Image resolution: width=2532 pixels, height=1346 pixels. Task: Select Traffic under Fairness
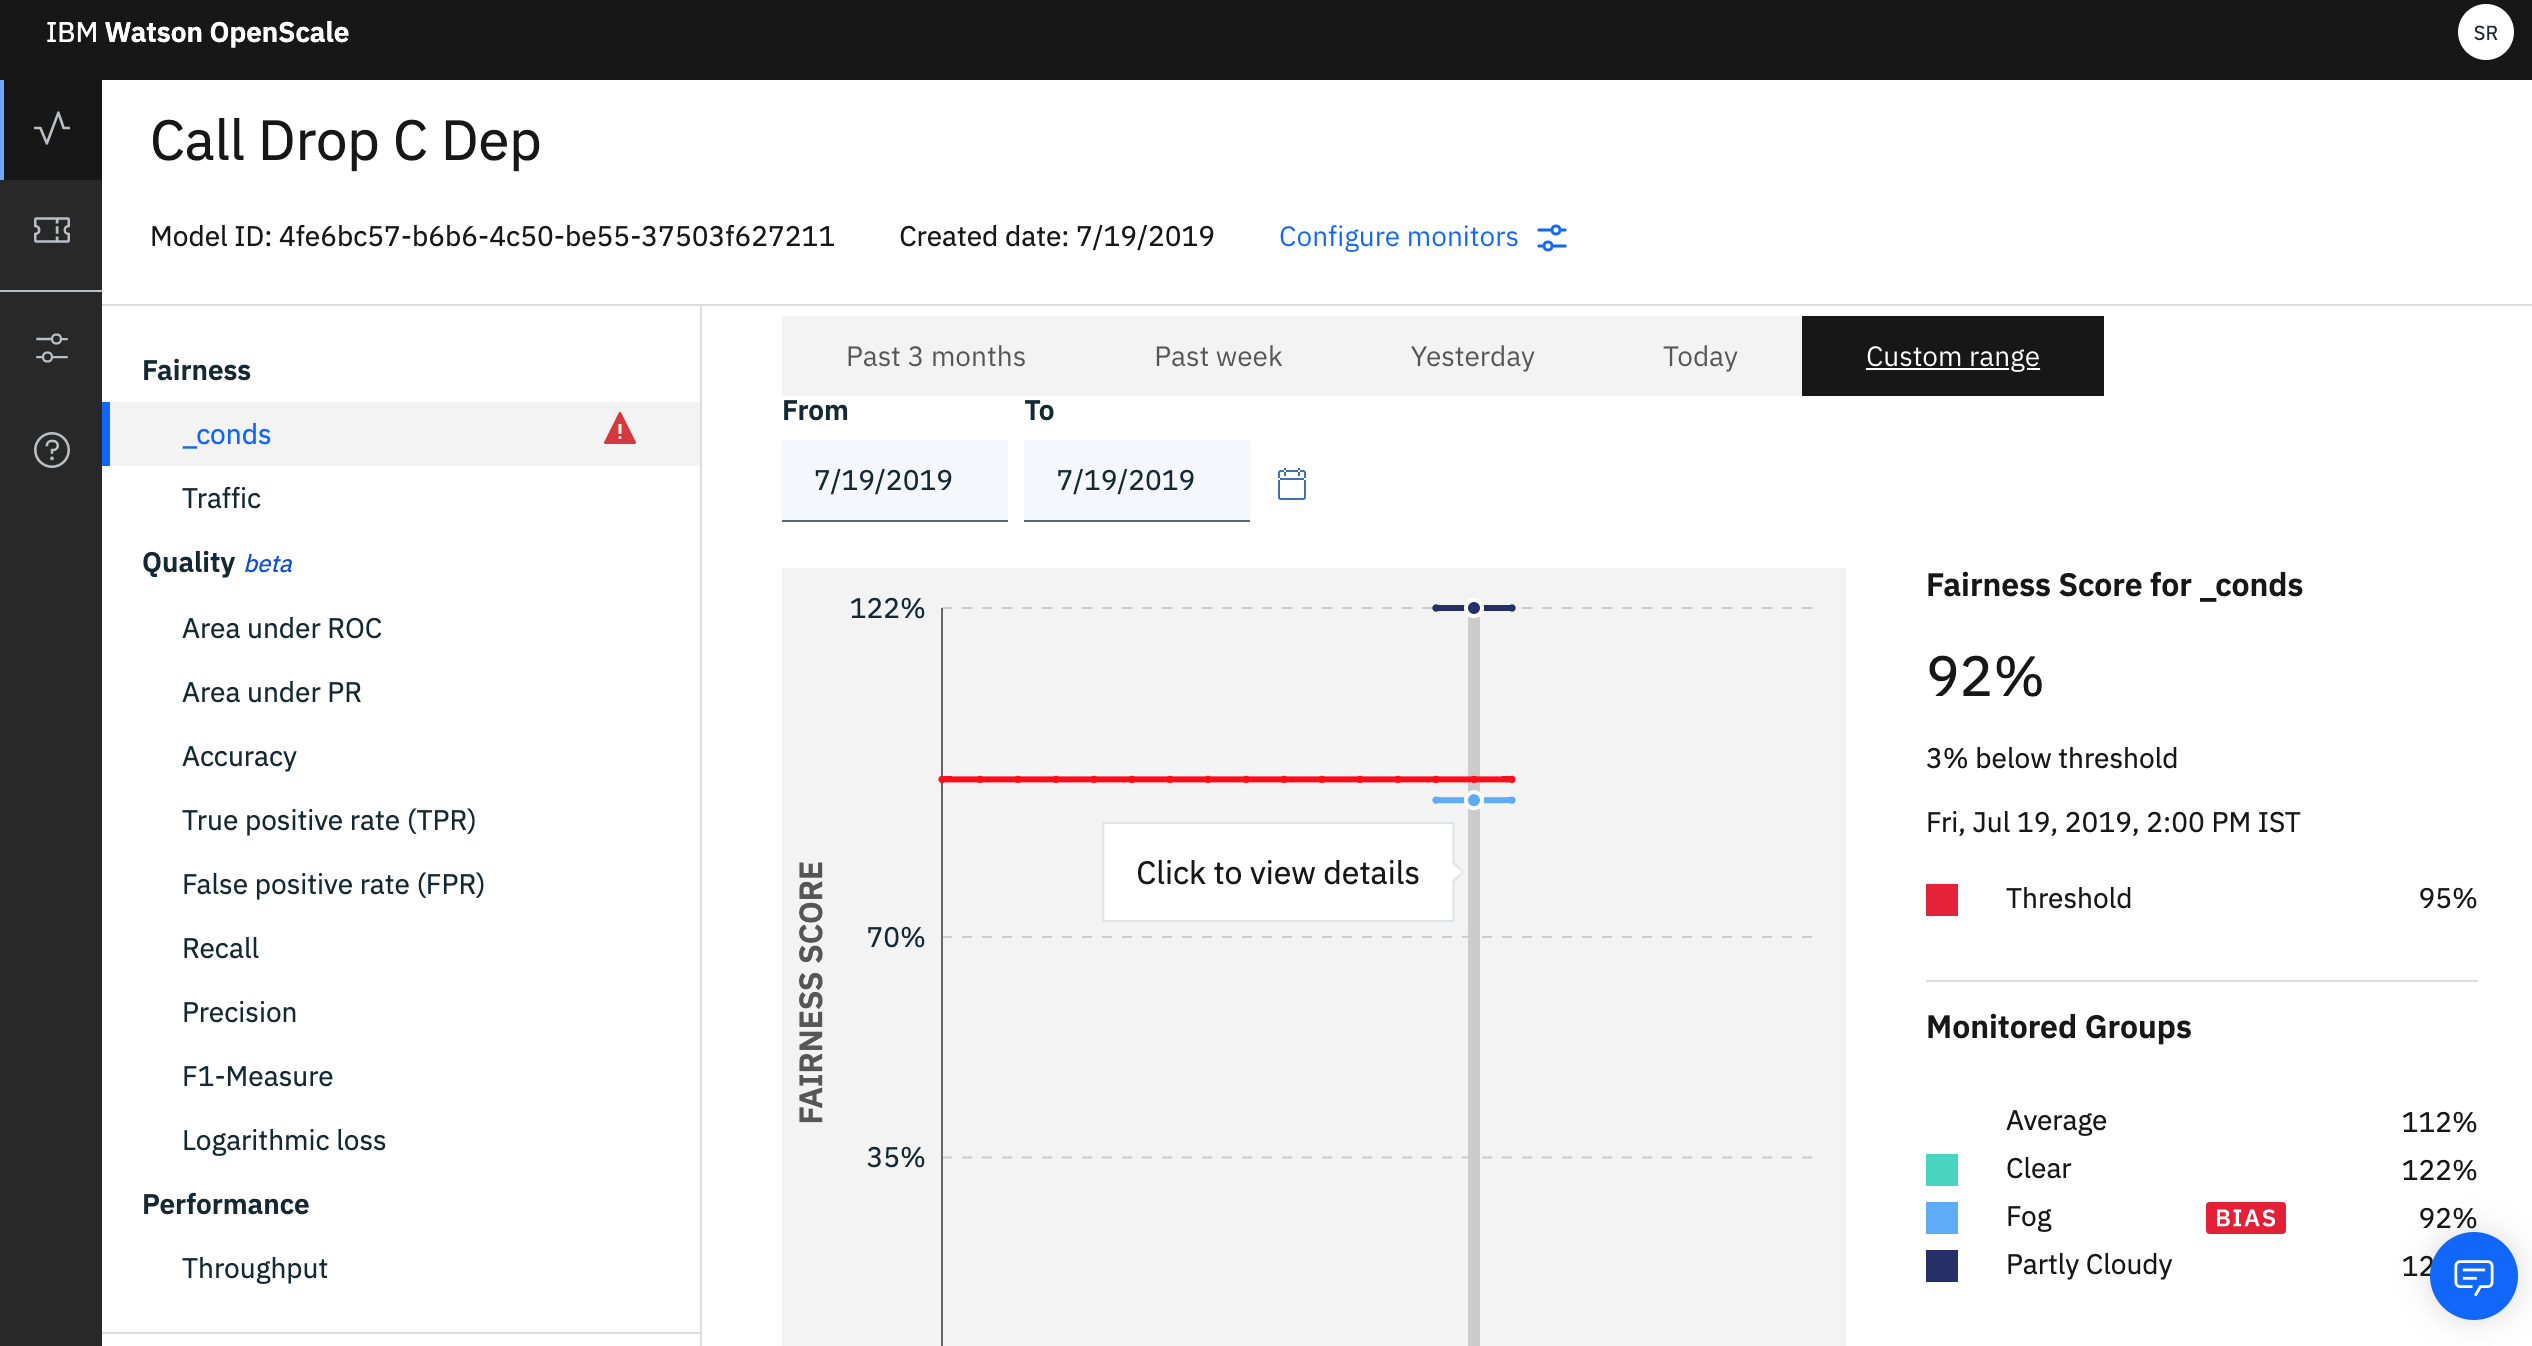tap(221, 498)
